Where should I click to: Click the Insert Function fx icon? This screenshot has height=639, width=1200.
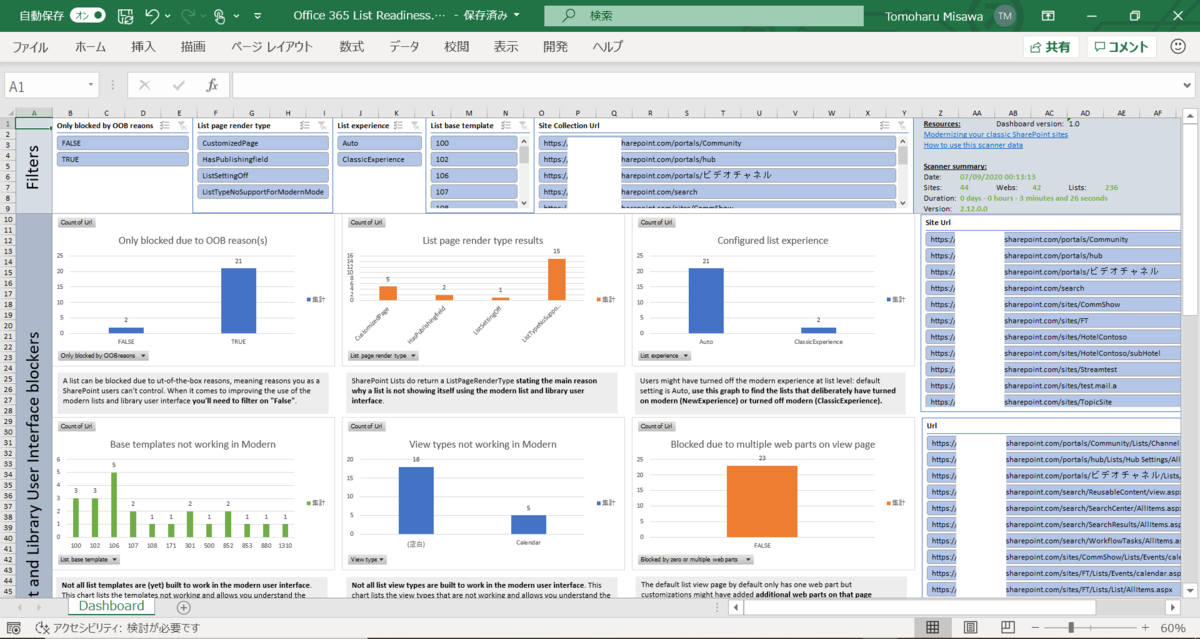pyautogui.click(x=212, y=86)
